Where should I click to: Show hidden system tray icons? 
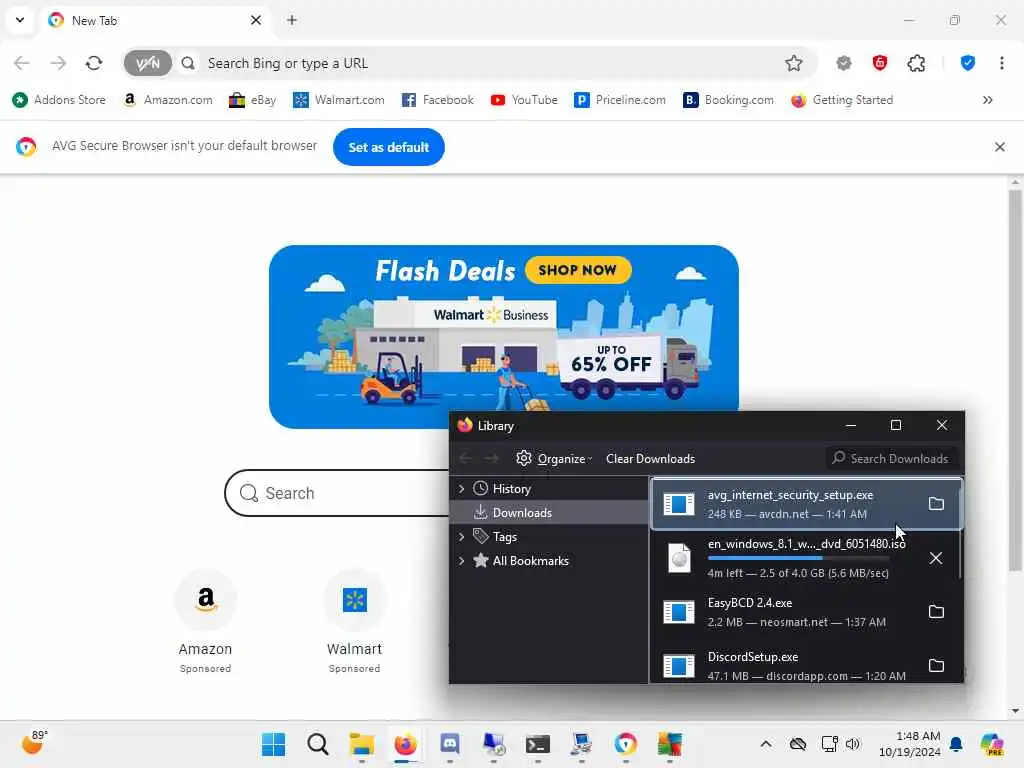765,744
